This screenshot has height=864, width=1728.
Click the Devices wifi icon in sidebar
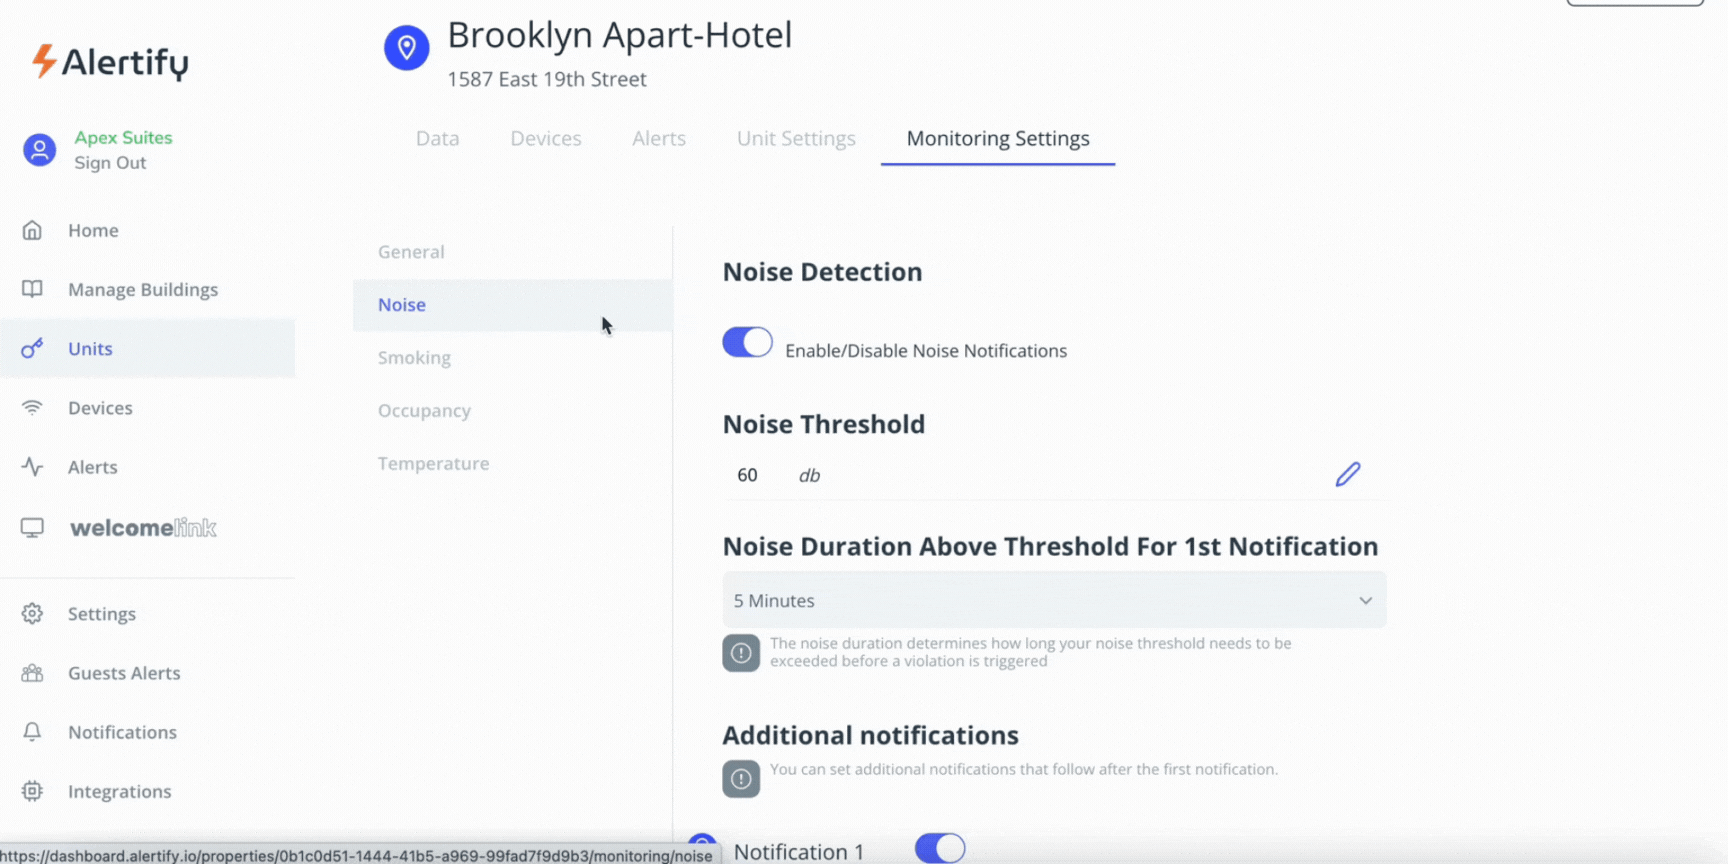[x=32, y=408]
